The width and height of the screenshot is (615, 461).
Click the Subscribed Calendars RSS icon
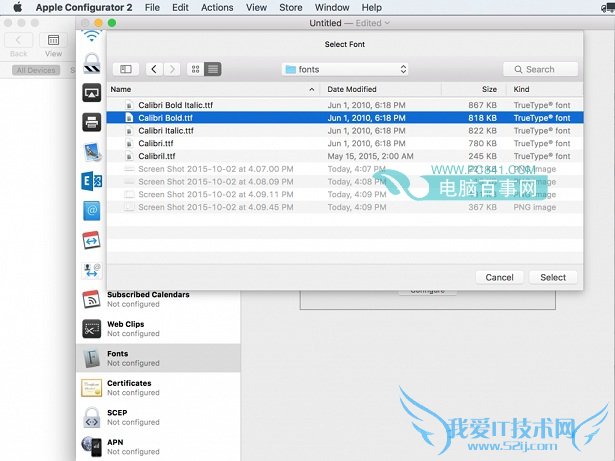92,299
